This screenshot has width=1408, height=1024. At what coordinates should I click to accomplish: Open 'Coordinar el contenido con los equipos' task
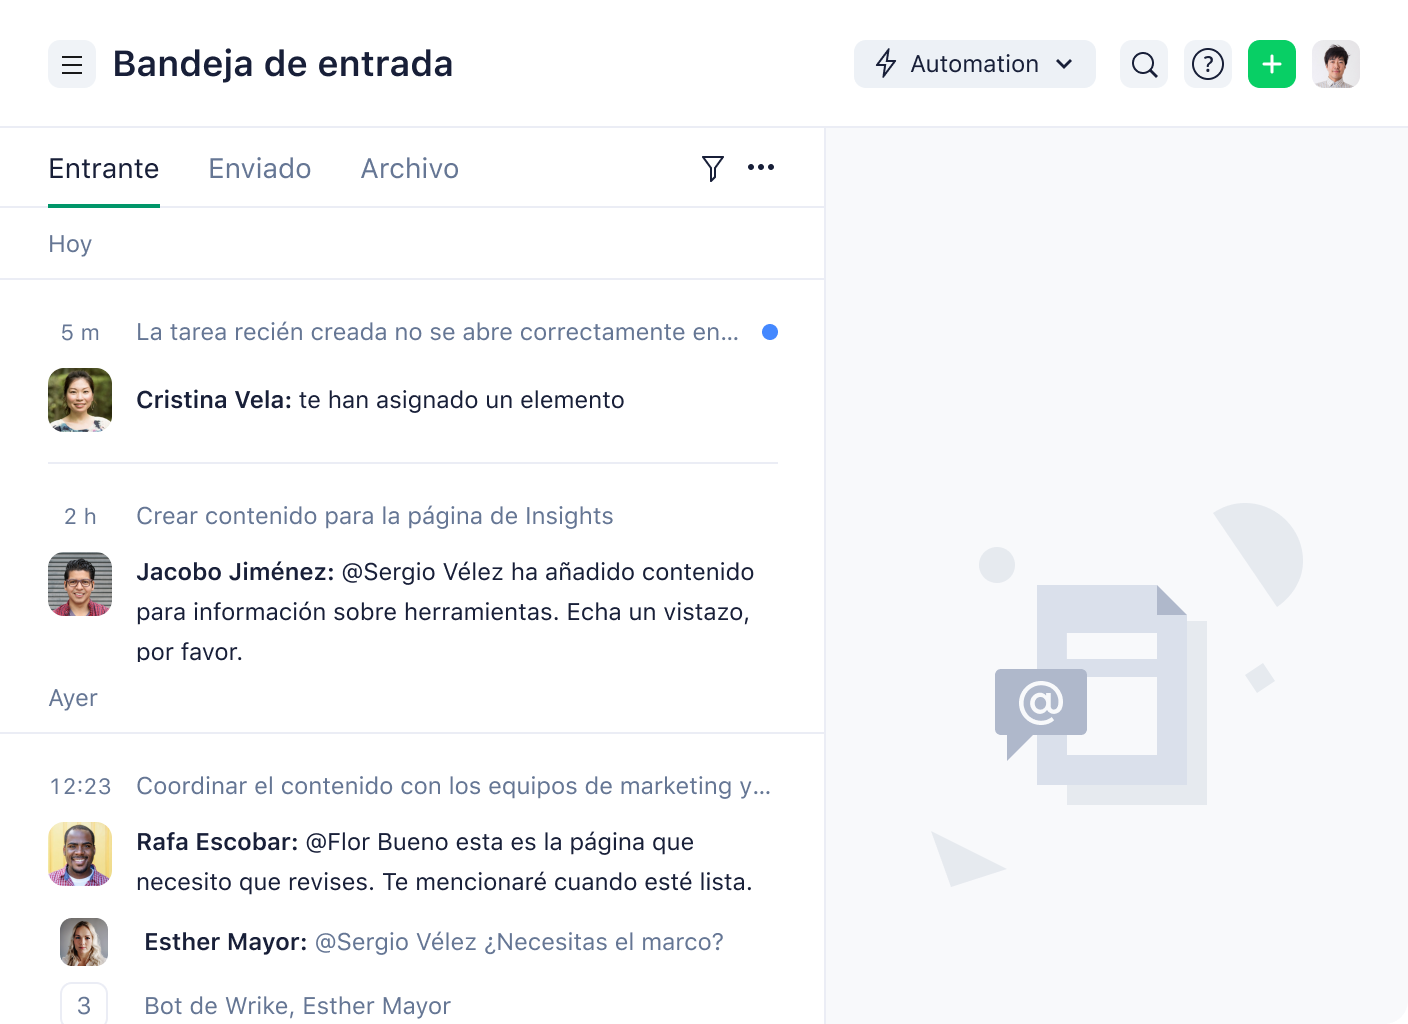[454, 786]
